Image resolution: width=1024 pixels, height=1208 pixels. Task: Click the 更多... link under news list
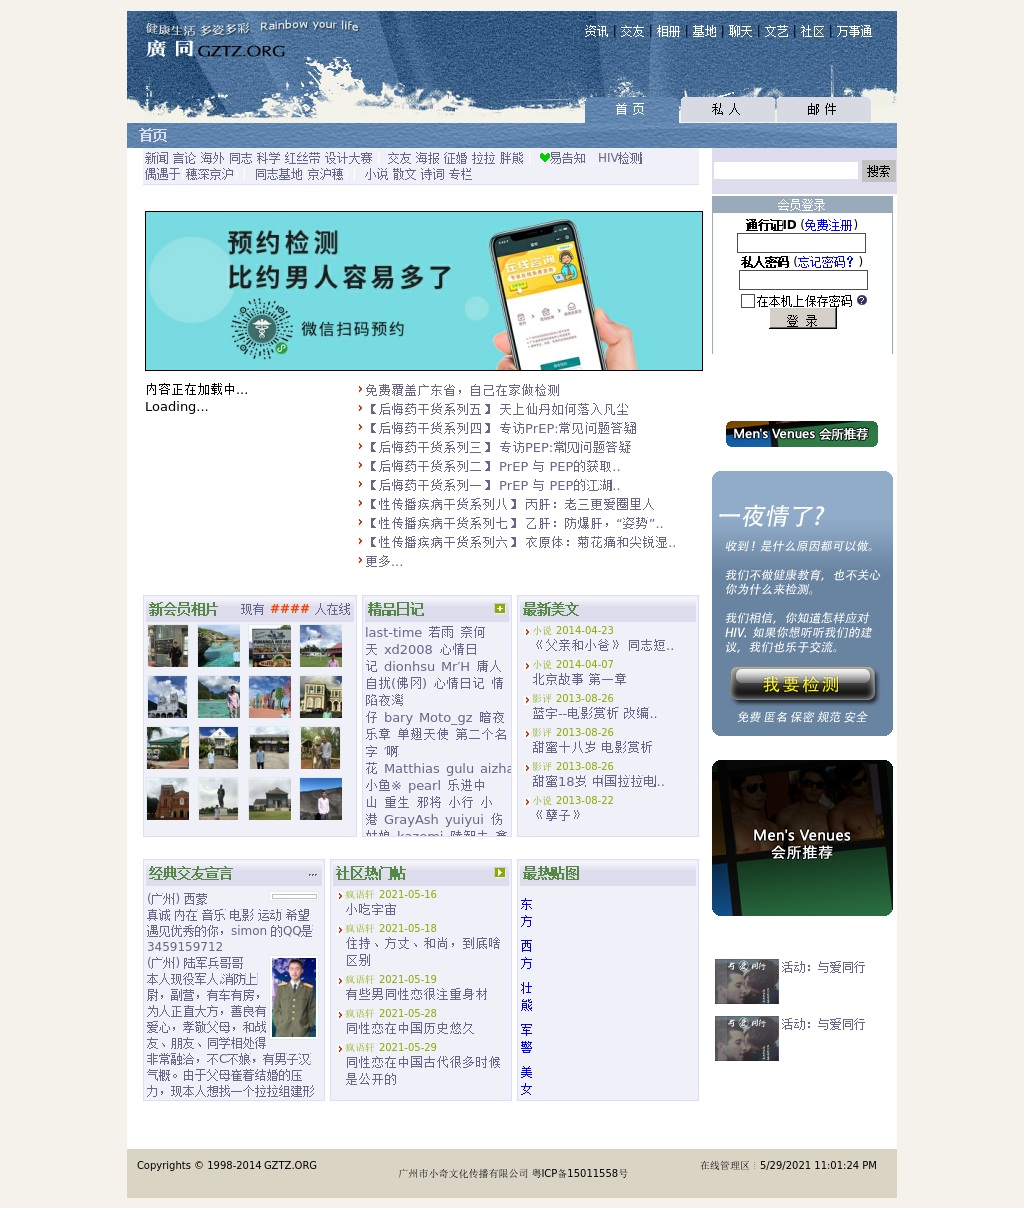point(384,561)
